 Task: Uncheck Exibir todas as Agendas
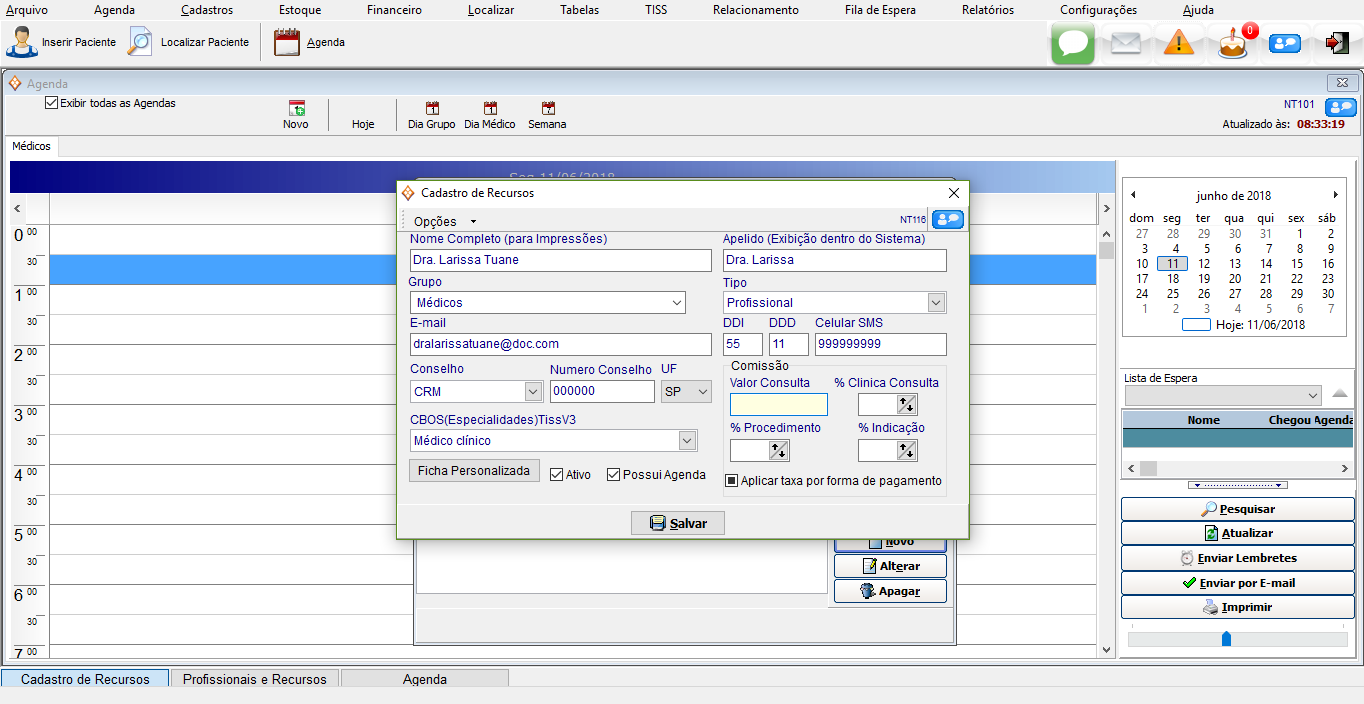pyautogui.click(x=52, y=103)
